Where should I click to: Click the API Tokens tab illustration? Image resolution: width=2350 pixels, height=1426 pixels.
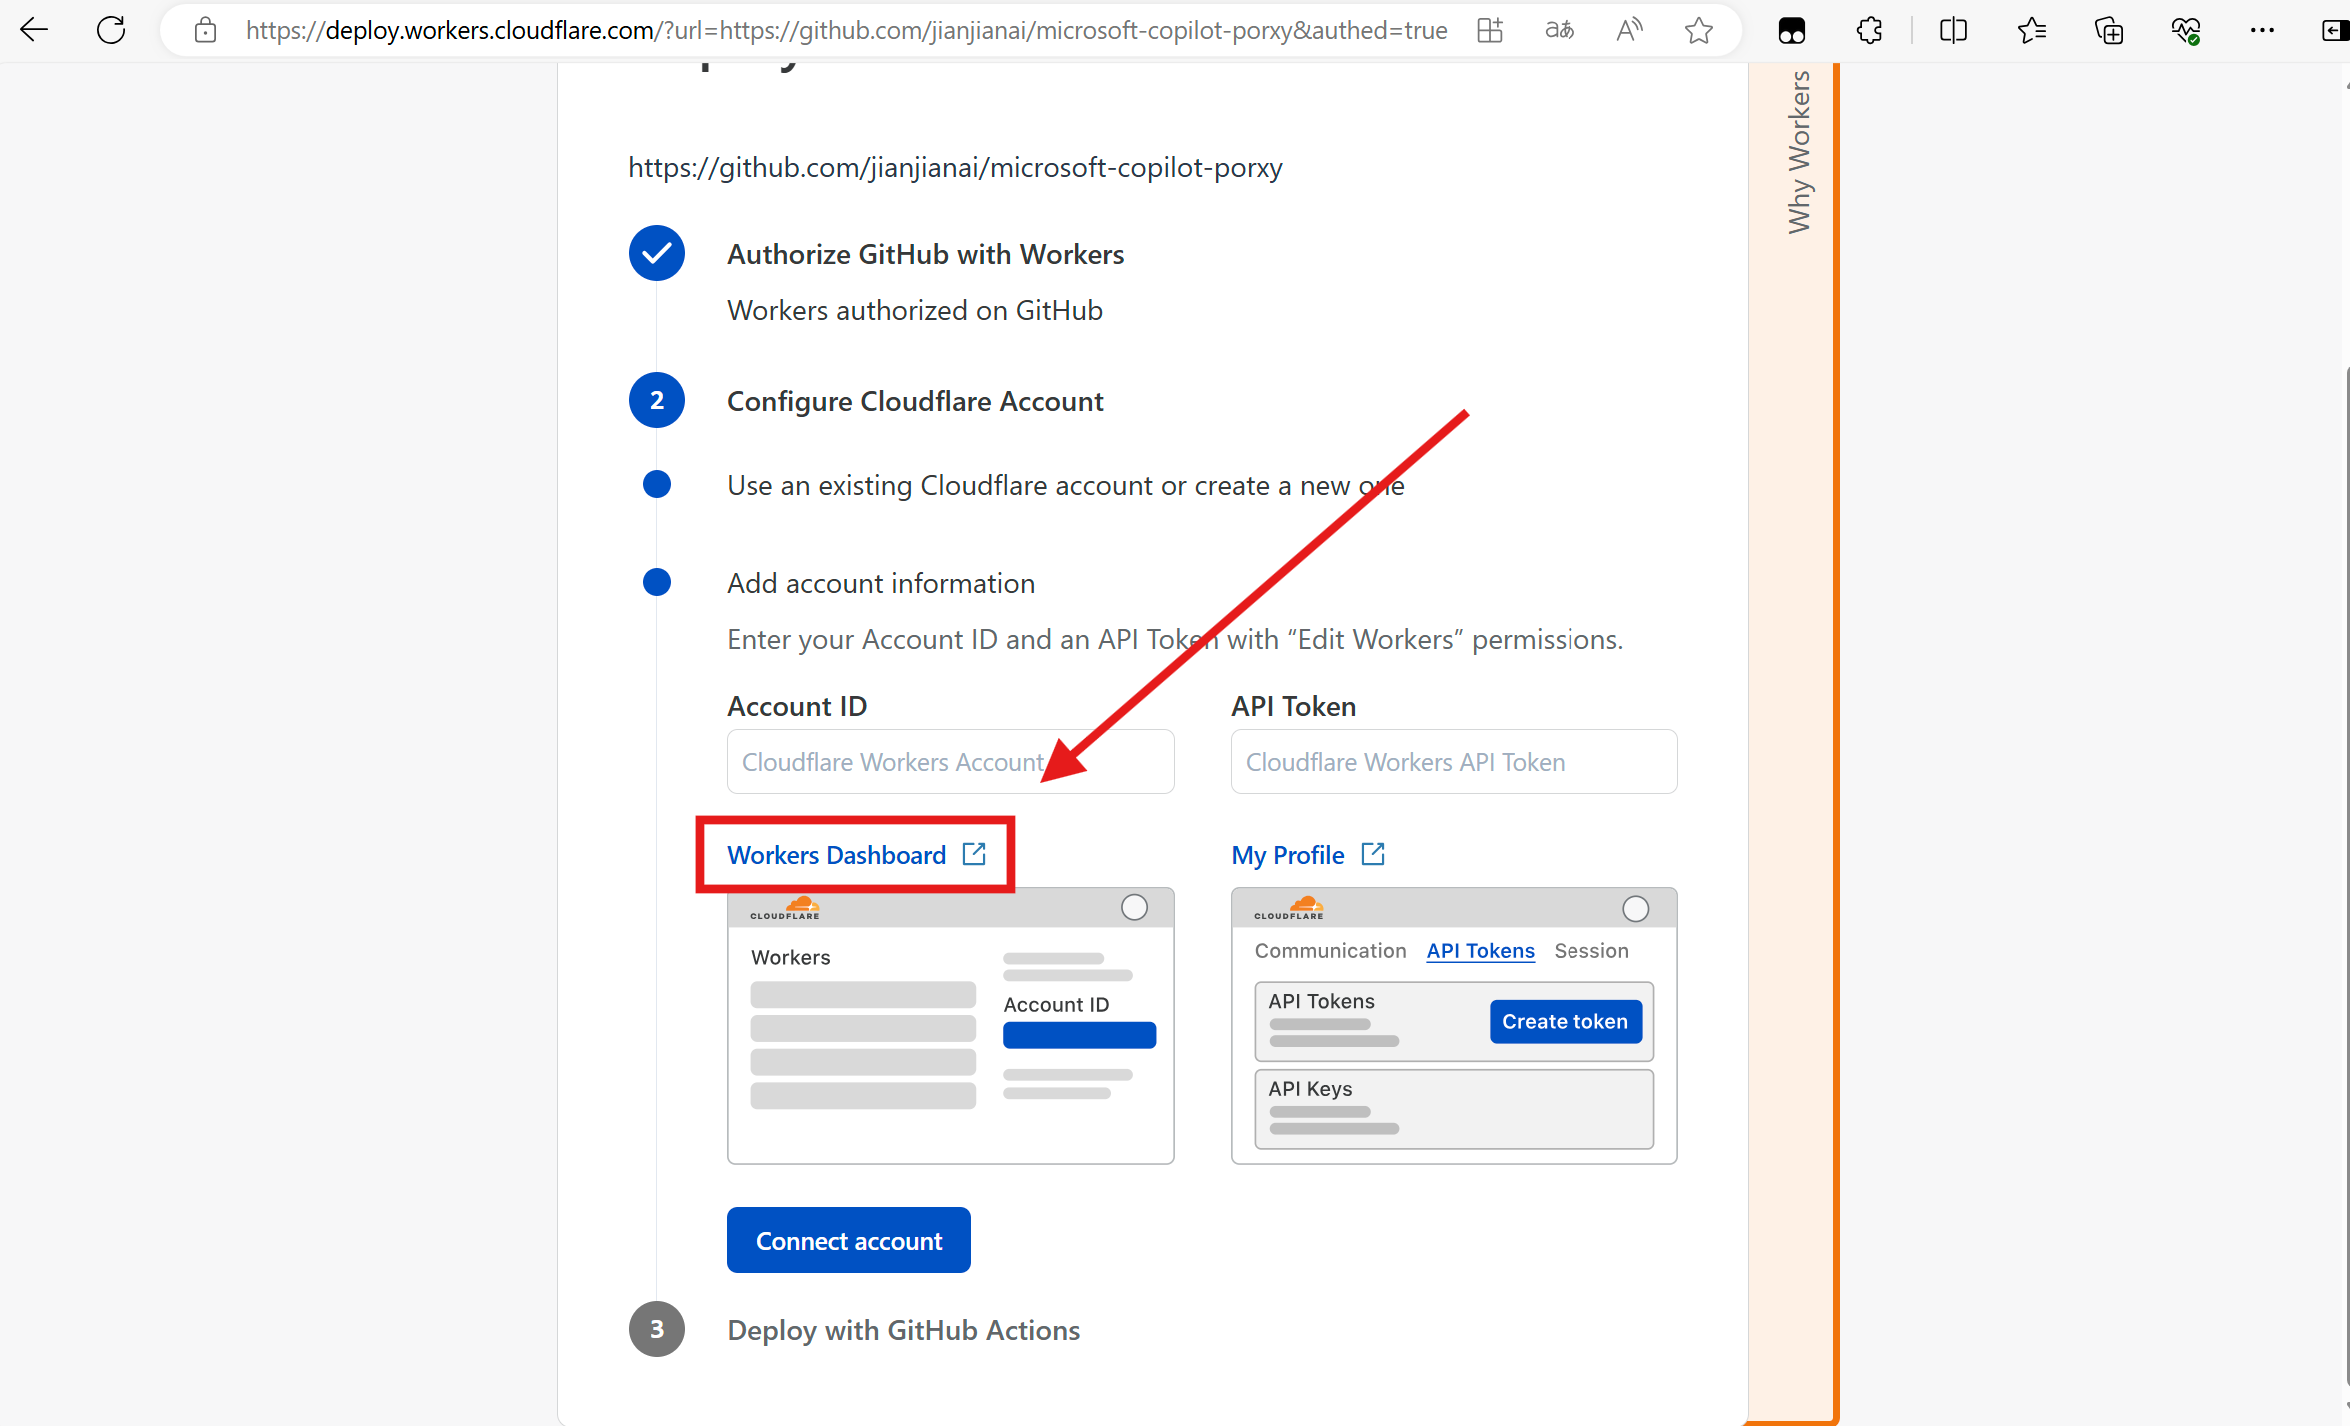(1479, 951)
